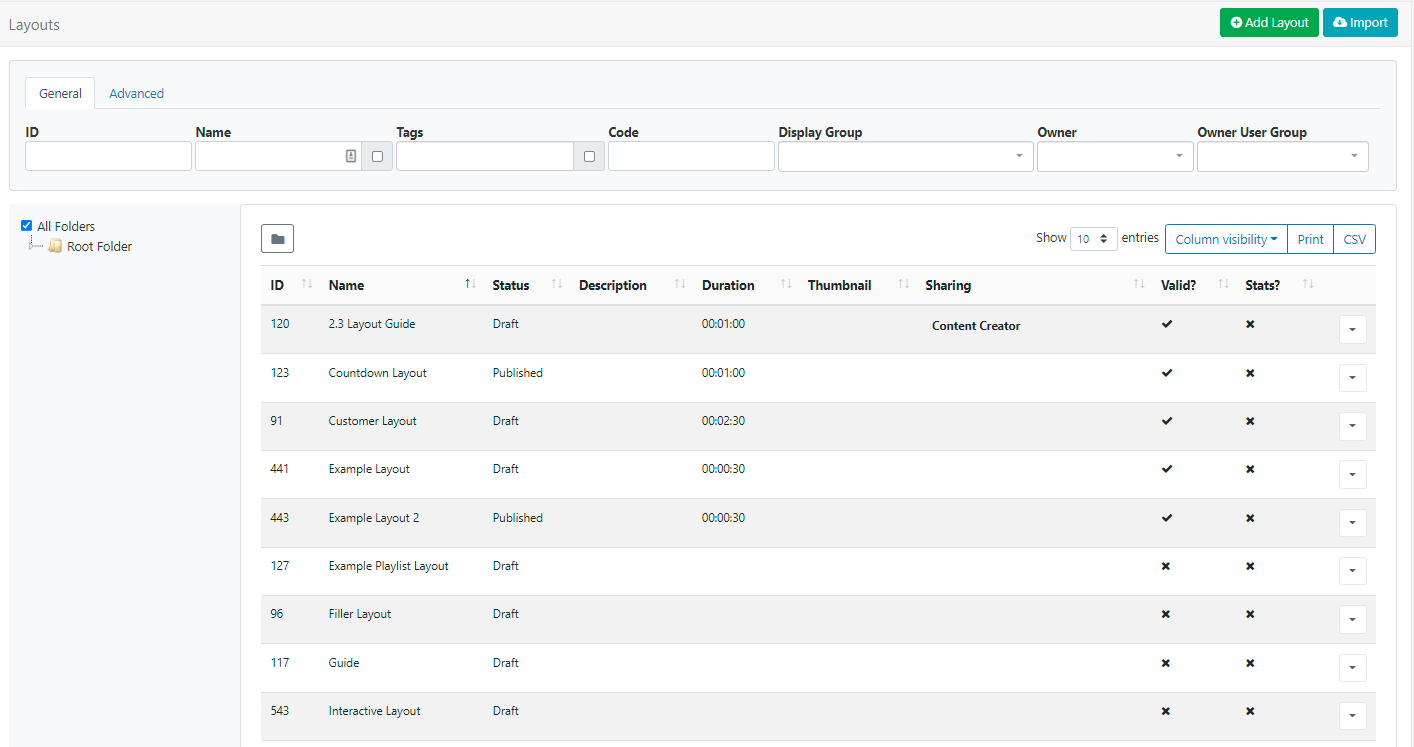1414x747 pixels.
Task: Switch to the Advanced tab
Action: point(136,93)
